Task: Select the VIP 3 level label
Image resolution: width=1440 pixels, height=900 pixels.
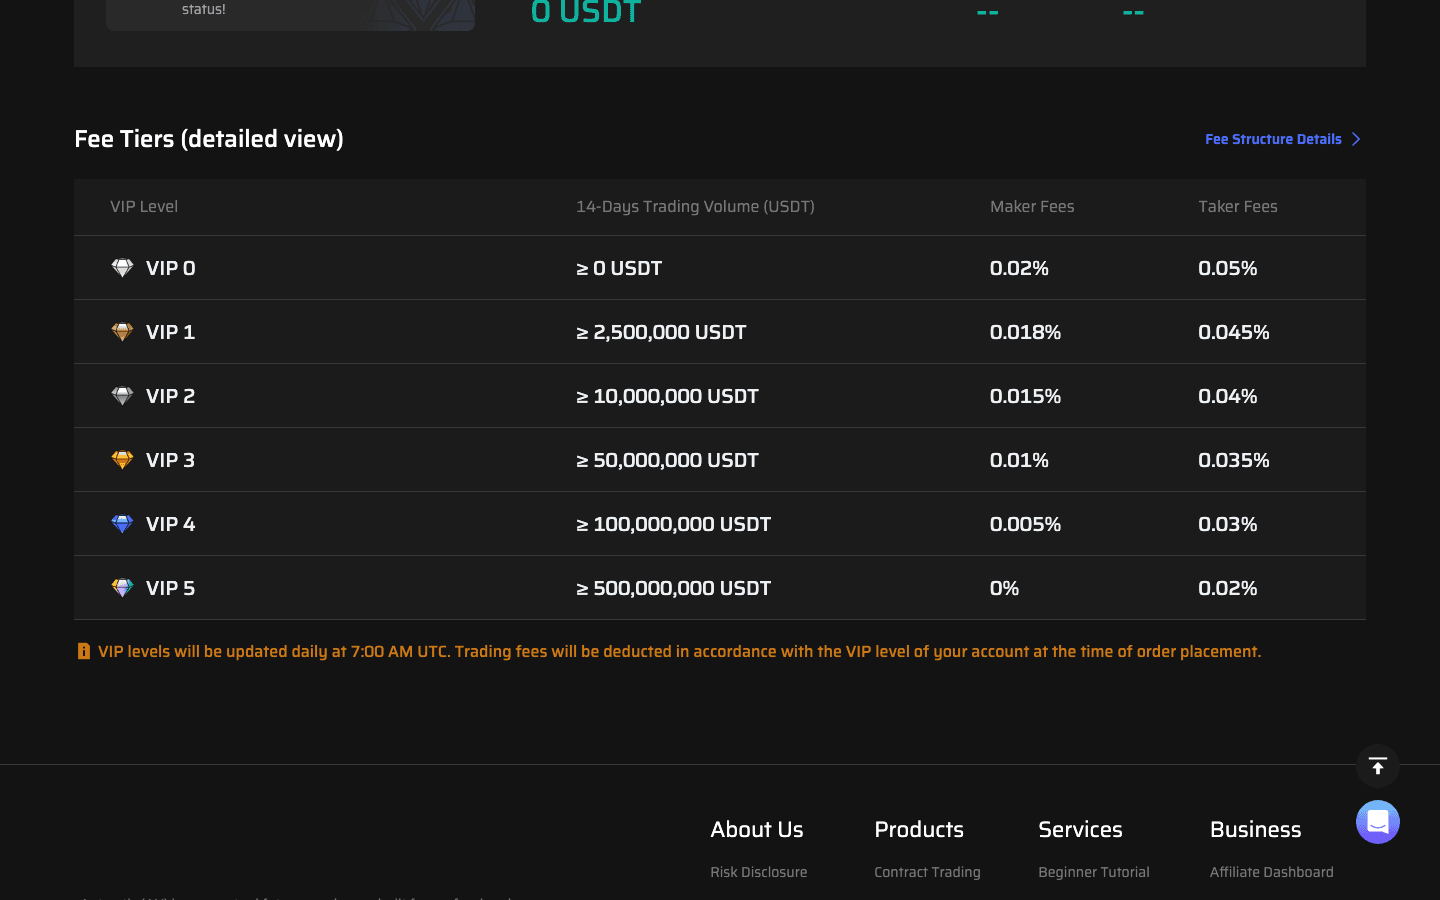Action: pyautogui.click(x=171, y=460)
